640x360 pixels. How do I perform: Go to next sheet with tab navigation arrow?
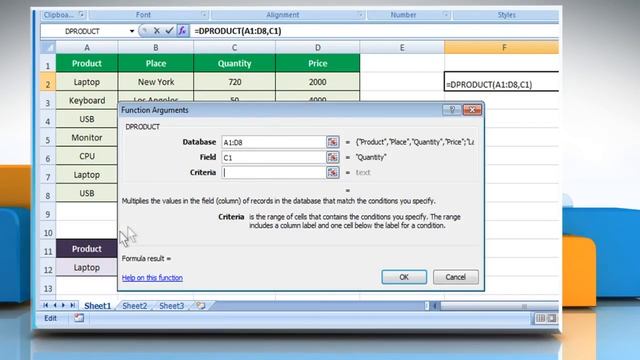[x=63, y=305]
